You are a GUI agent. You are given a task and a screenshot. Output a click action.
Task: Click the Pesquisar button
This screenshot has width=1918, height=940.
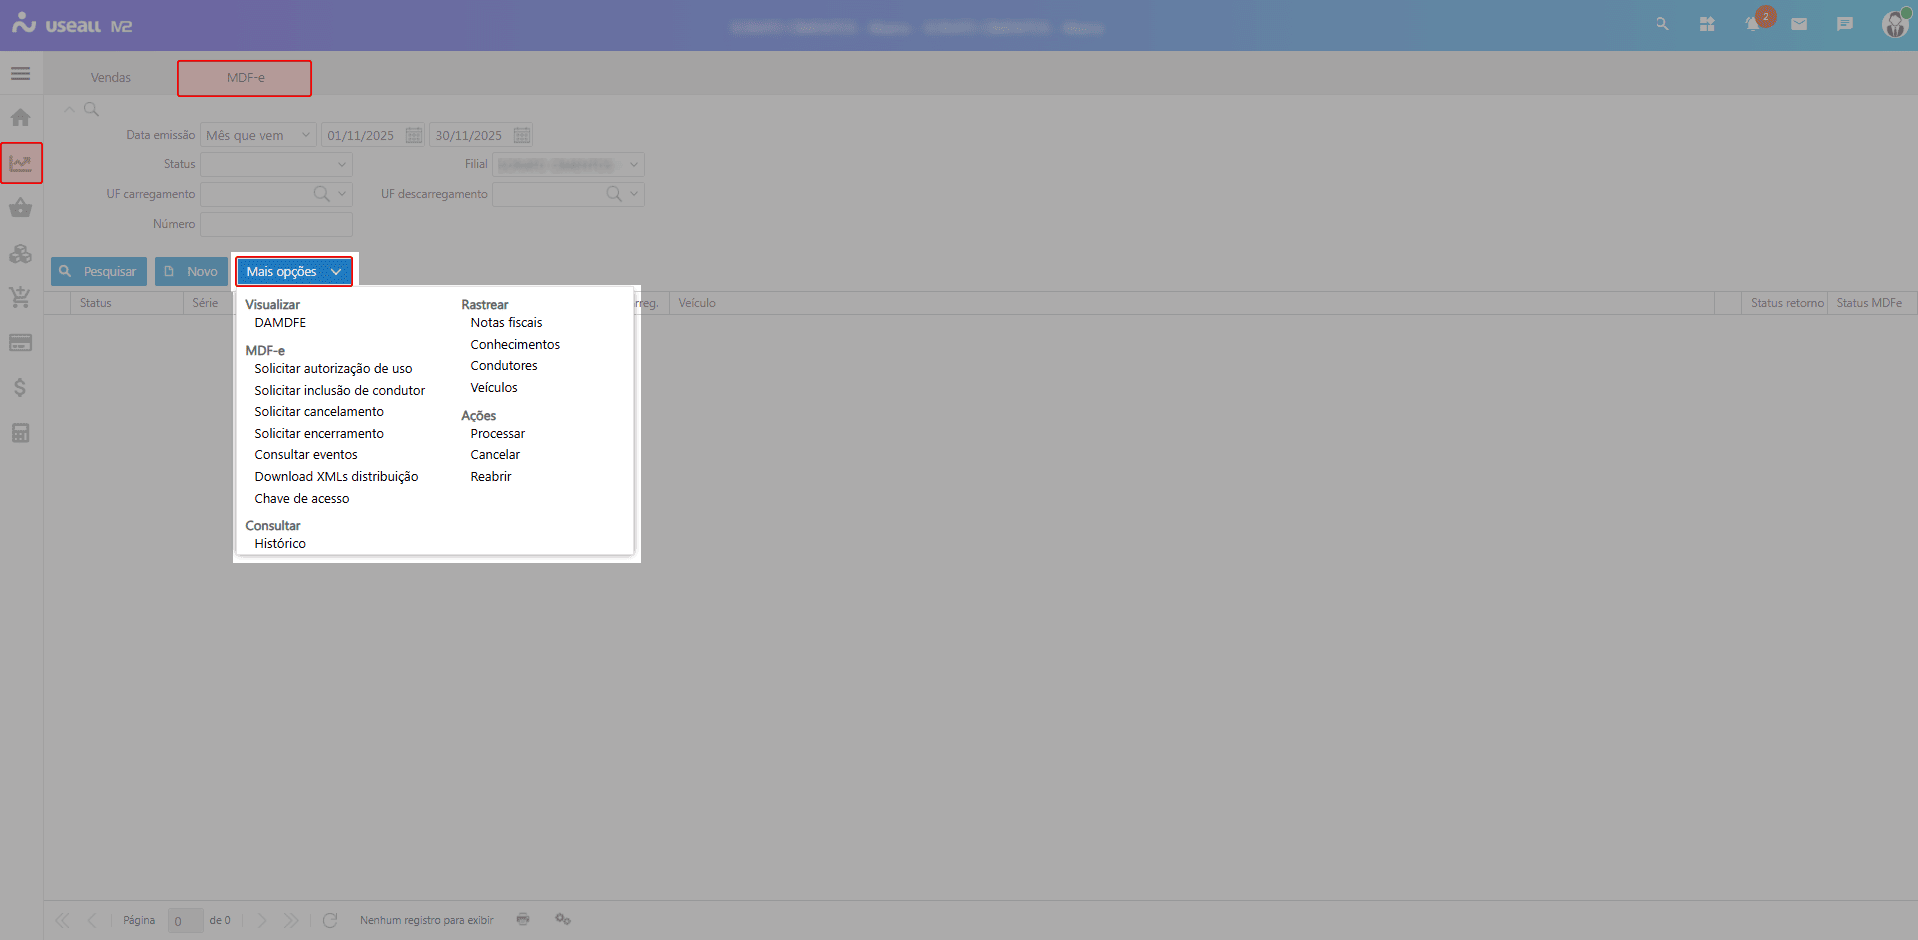point(99,272)
